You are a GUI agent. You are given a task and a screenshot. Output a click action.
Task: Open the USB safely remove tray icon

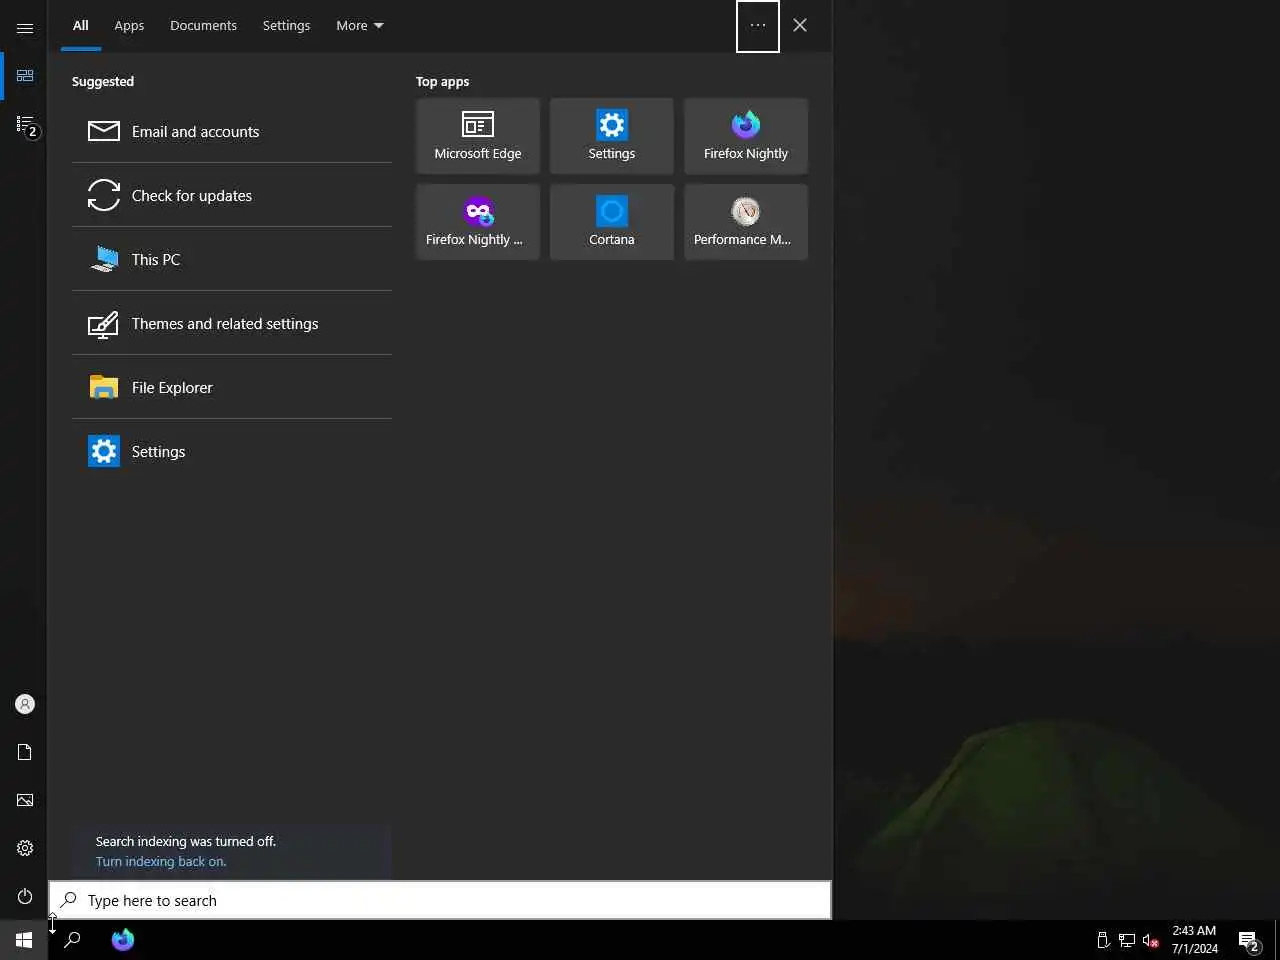pos(1103,940)
